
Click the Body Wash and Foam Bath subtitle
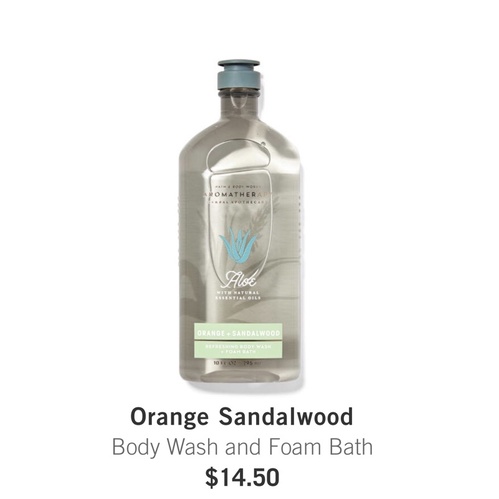pos(242,447)
